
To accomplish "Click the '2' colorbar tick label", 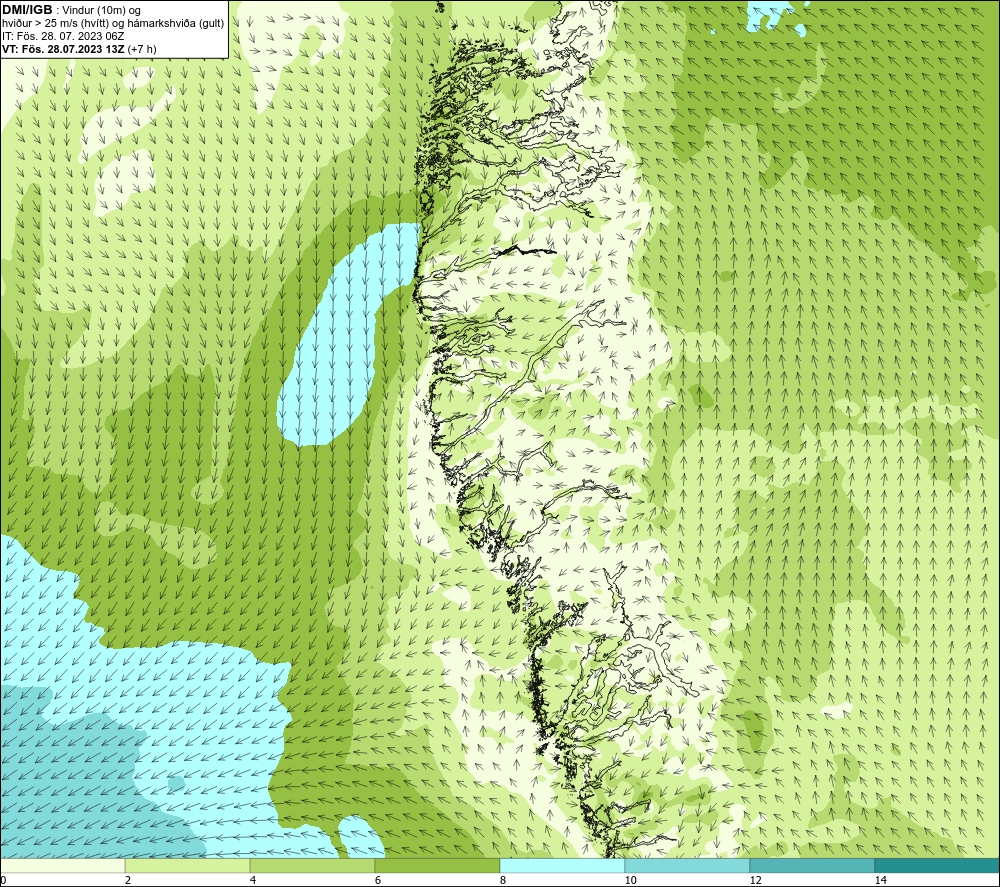I will (128, 880).
